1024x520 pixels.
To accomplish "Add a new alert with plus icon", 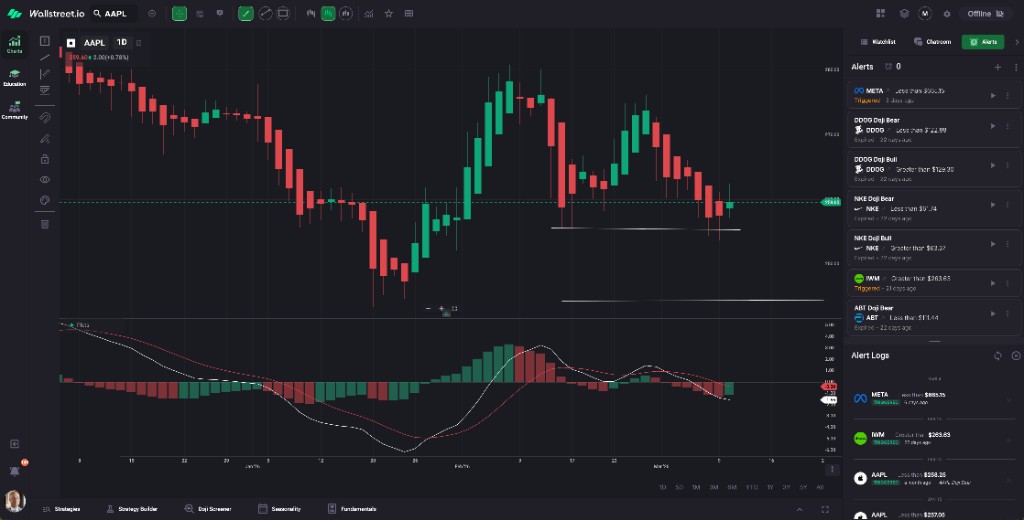I will pos(997,67).
